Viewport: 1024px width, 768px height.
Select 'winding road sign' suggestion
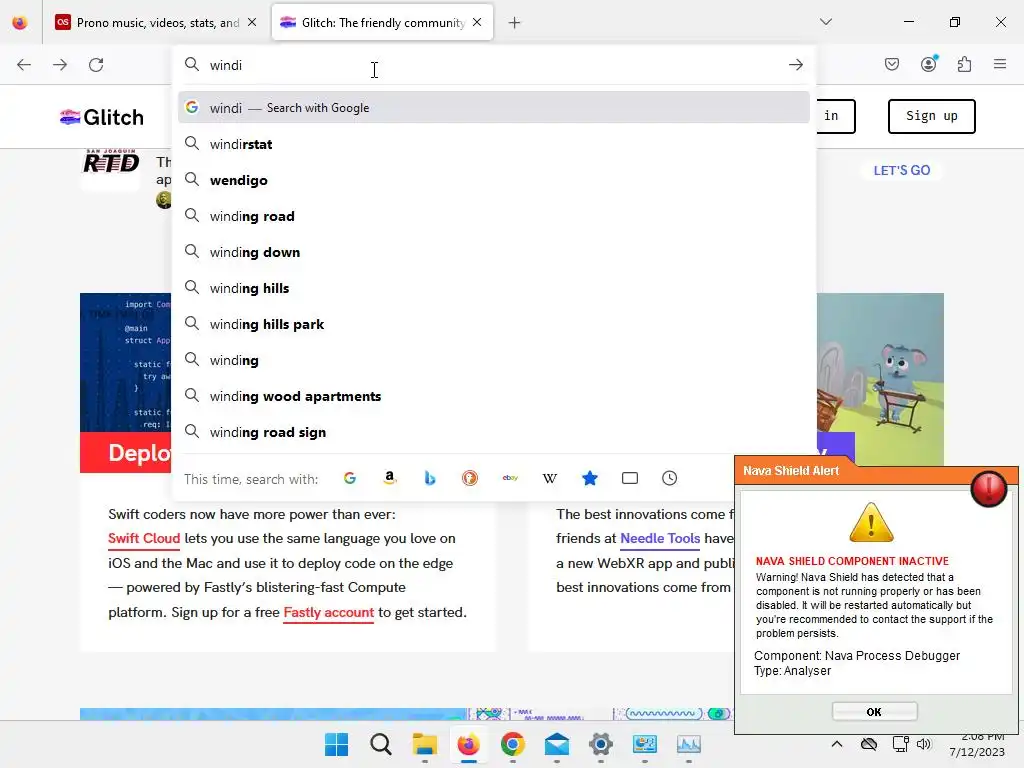coord(494,432)
